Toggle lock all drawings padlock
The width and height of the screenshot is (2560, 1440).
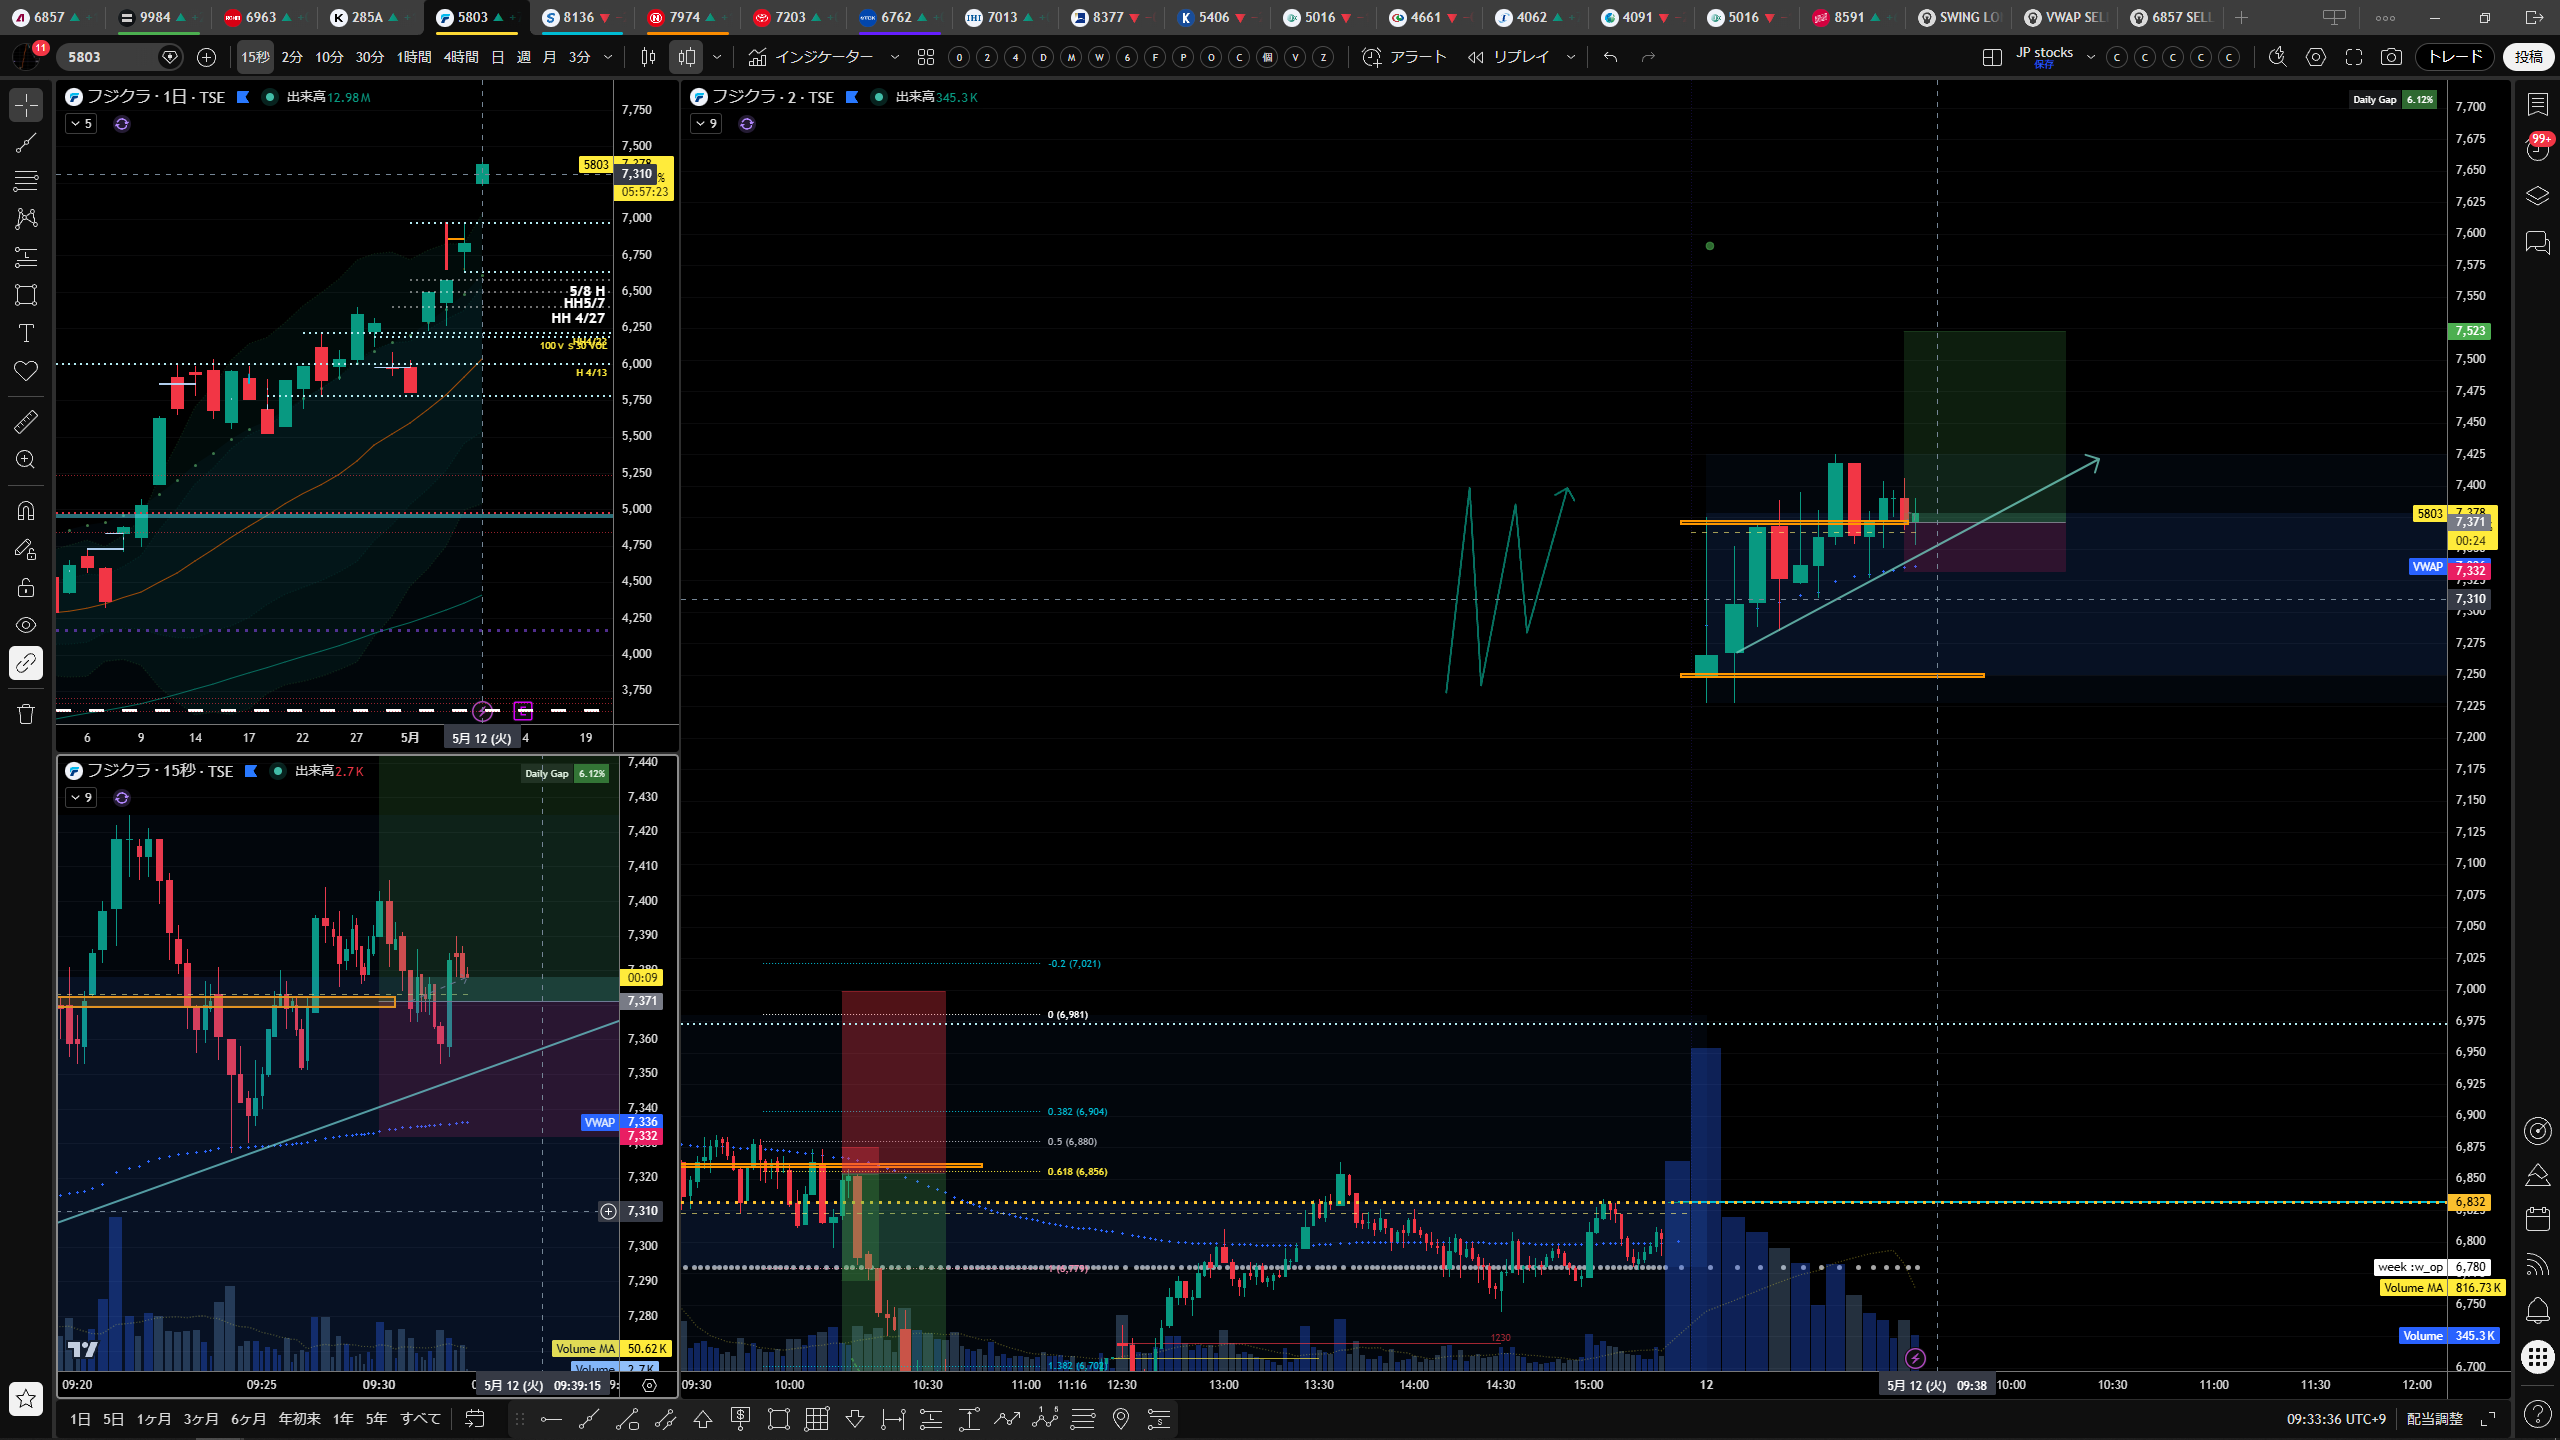tap(26, 587)
